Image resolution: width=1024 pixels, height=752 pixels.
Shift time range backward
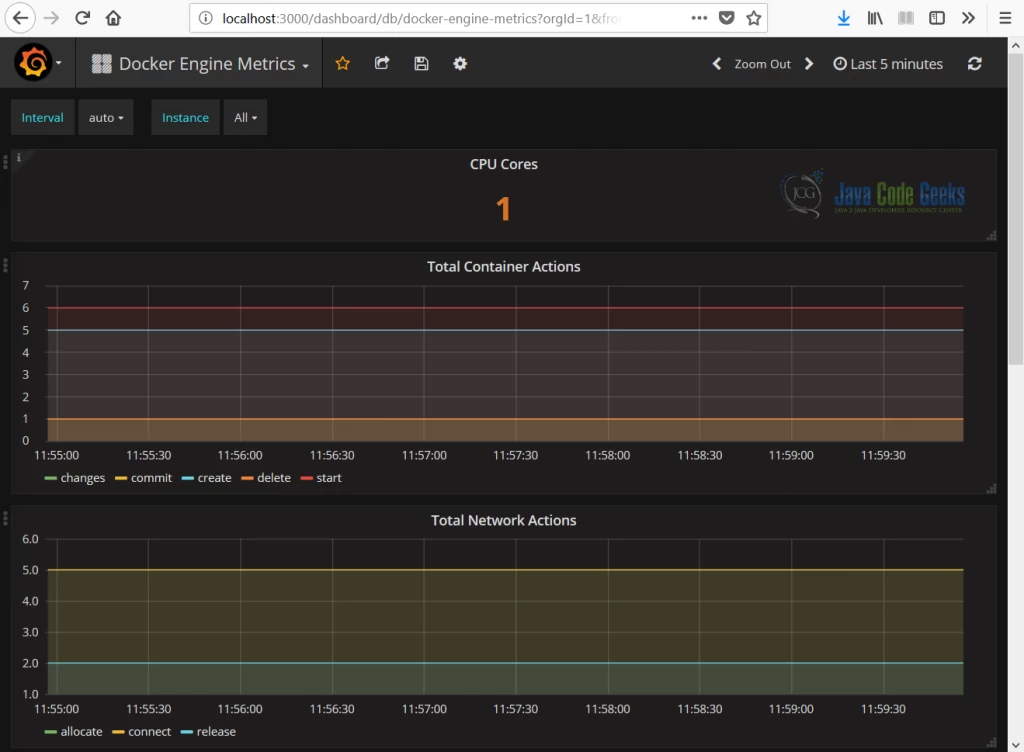[716, 63]
